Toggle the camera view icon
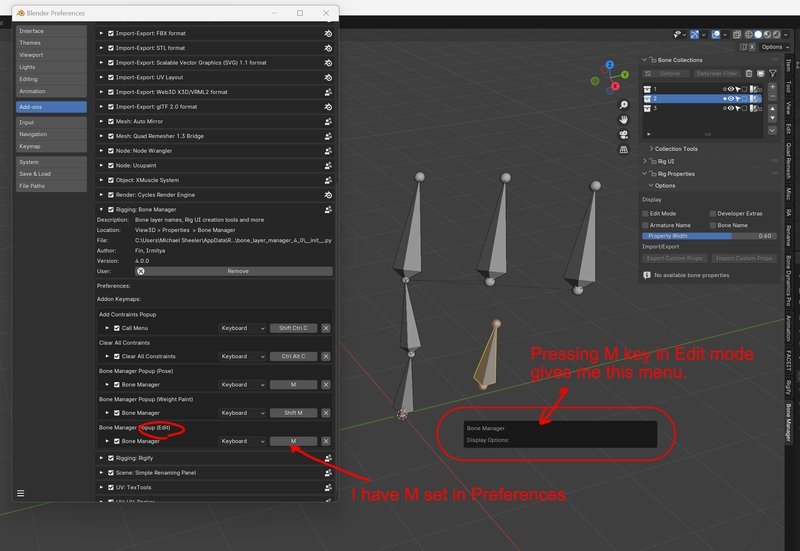 tap(623, 135)
